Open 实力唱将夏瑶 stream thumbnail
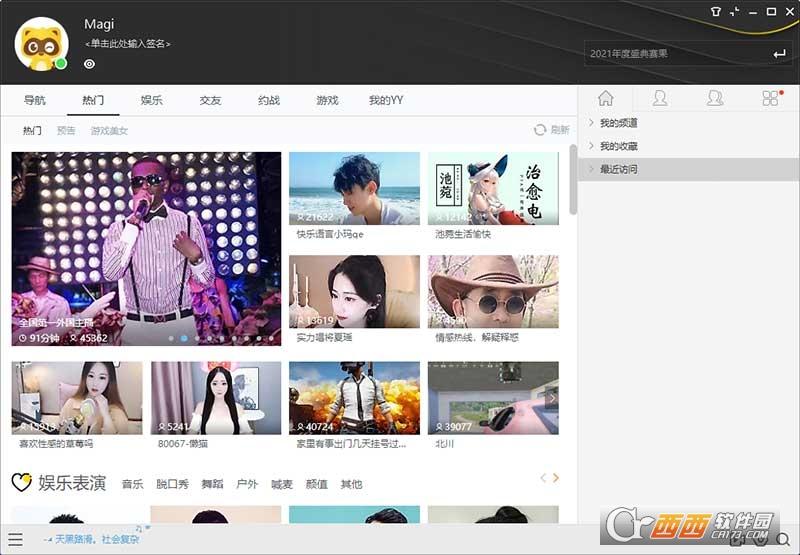The height and width of the screenshot is (555, 800). (x=354, y=292)
